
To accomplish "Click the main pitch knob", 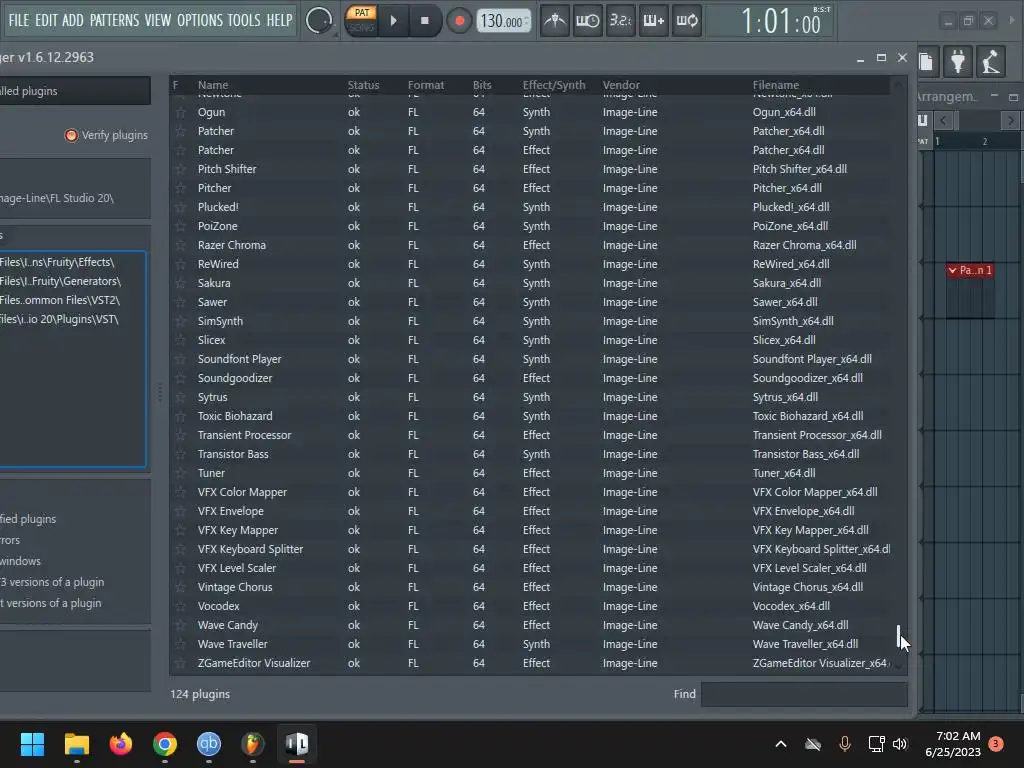I will click(319, 21).
